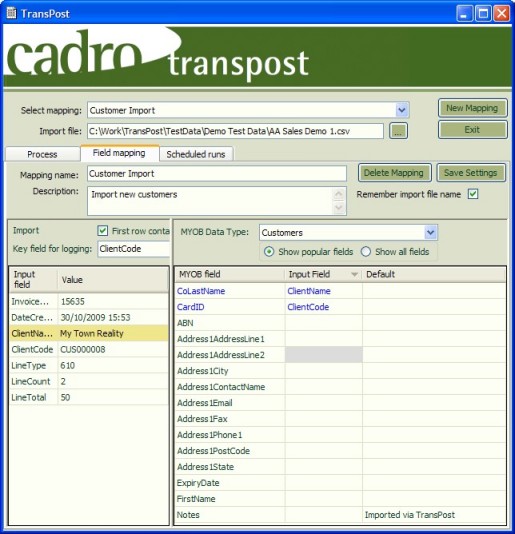Click the Key field for logging box
Viewport: 515px width, 534px height.
pyautogui.click(x=134, y=249)
